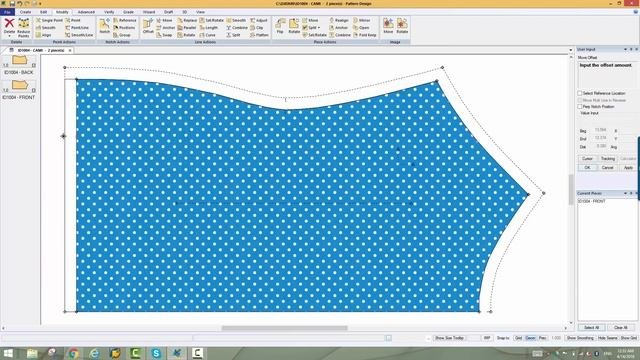Screen dimensions: 640x360
Task: Select the ID1004 - BACK piece thumbnail
Action: [x=19, y=61]
